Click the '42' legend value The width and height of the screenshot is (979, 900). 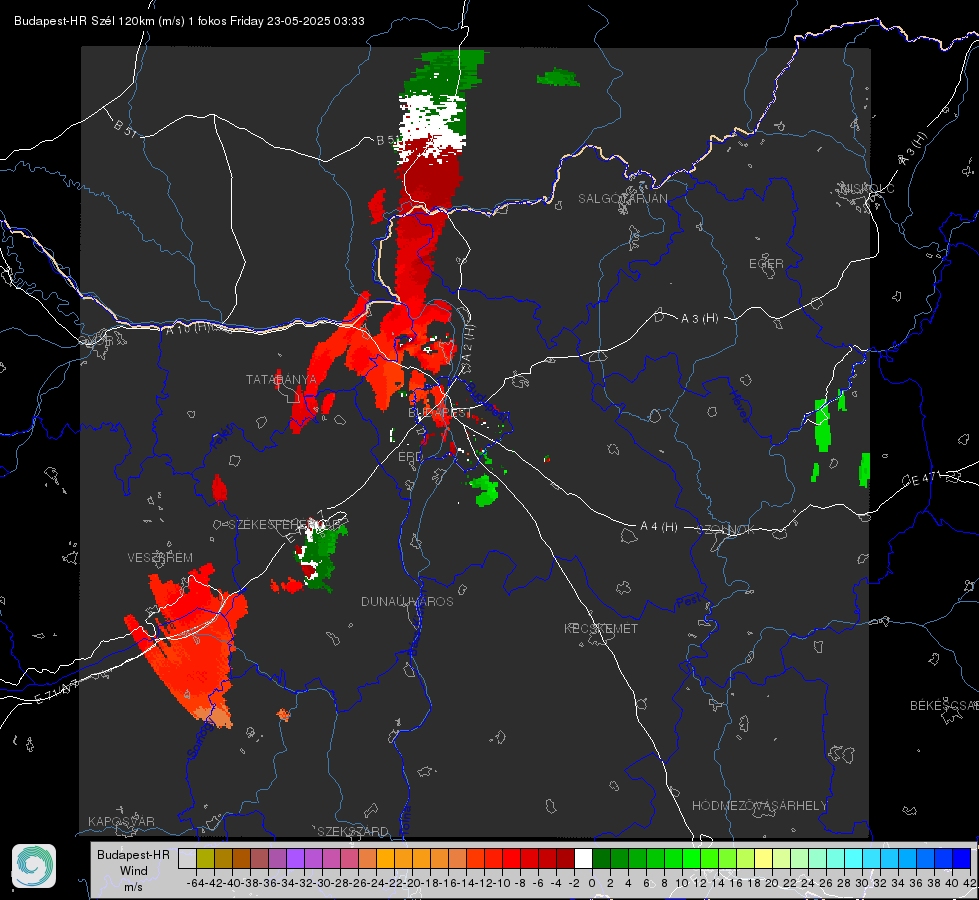(969, 883)
